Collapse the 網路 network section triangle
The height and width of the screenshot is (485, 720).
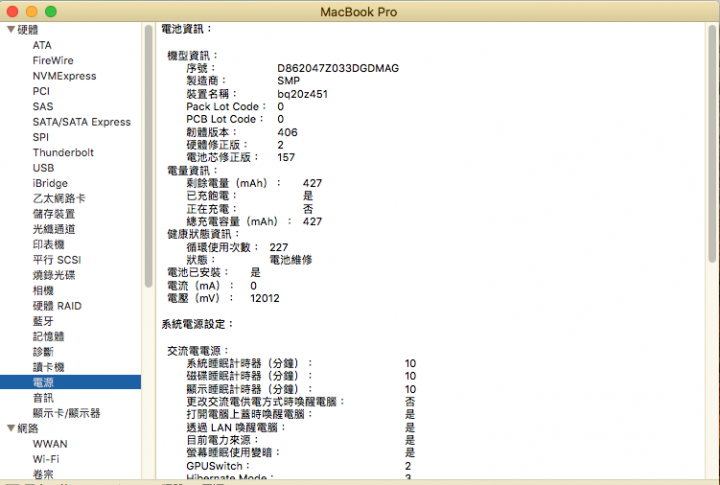point(11,428)
